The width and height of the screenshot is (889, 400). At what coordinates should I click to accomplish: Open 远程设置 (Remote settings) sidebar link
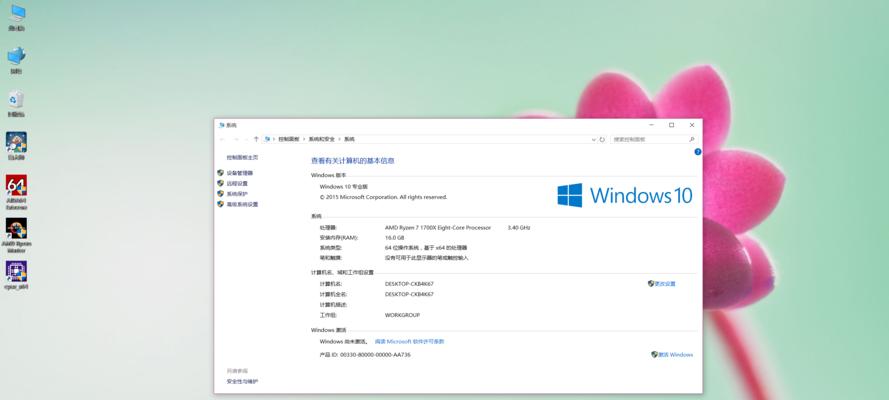[237, 184]
